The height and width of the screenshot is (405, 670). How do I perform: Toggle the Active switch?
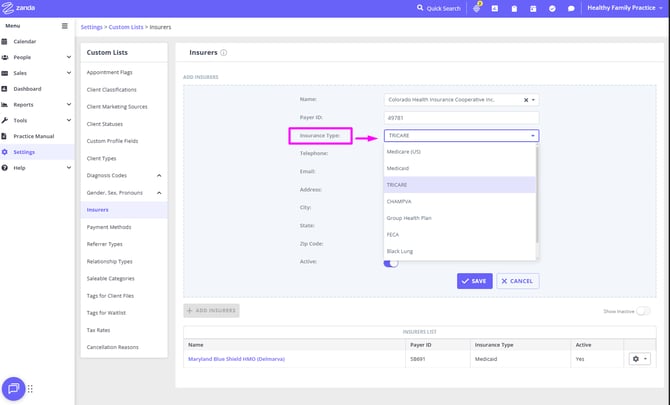(391, 262)
